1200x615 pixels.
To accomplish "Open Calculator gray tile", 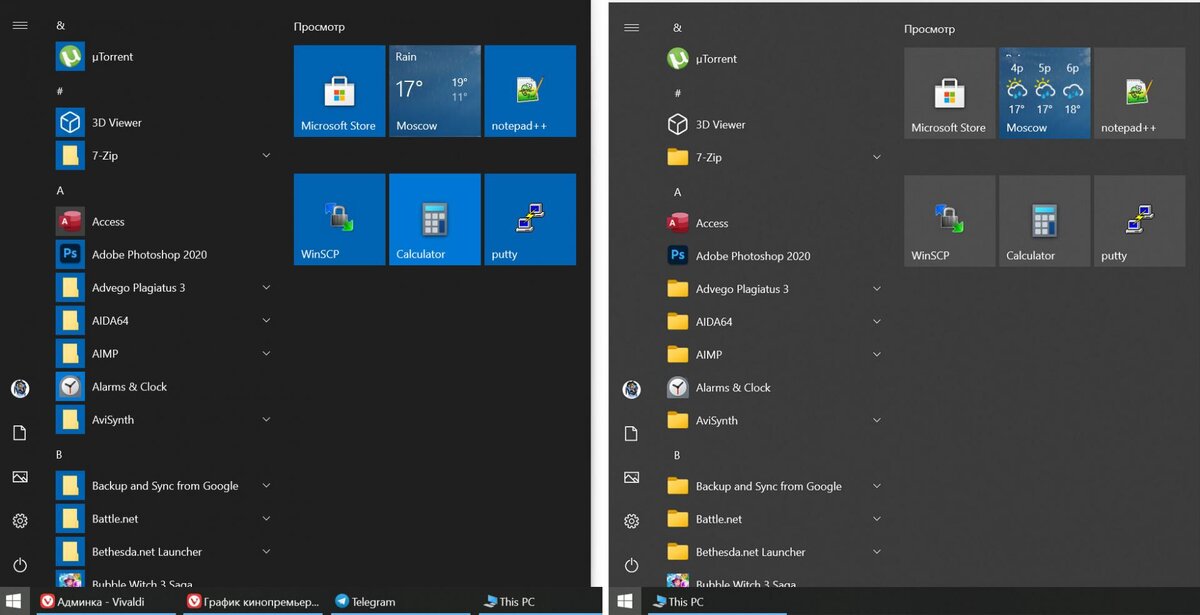I will click(x=1044, y=221).
